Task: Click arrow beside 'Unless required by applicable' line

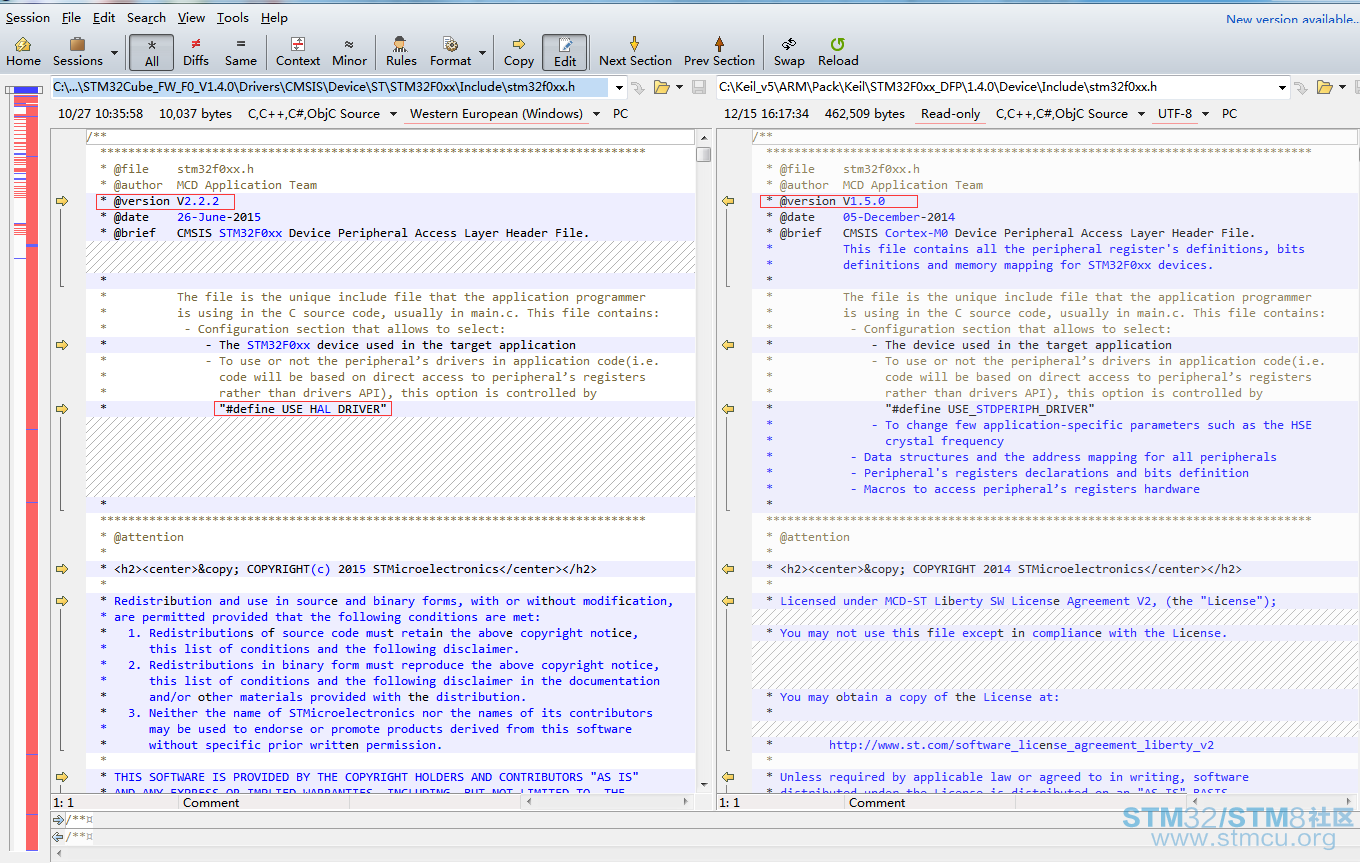Action: point(728,777)
